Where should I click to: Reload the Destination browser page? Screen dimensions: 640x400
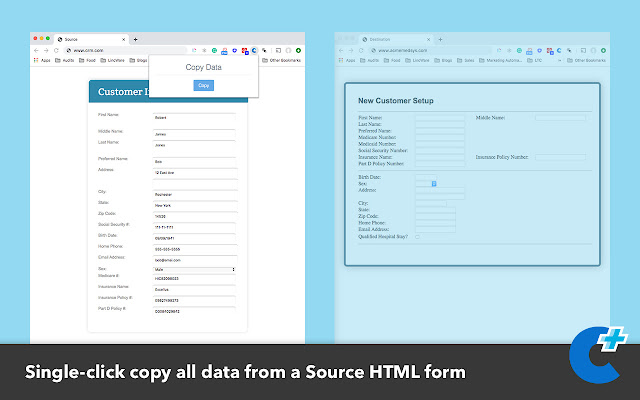tap(363, 49)
